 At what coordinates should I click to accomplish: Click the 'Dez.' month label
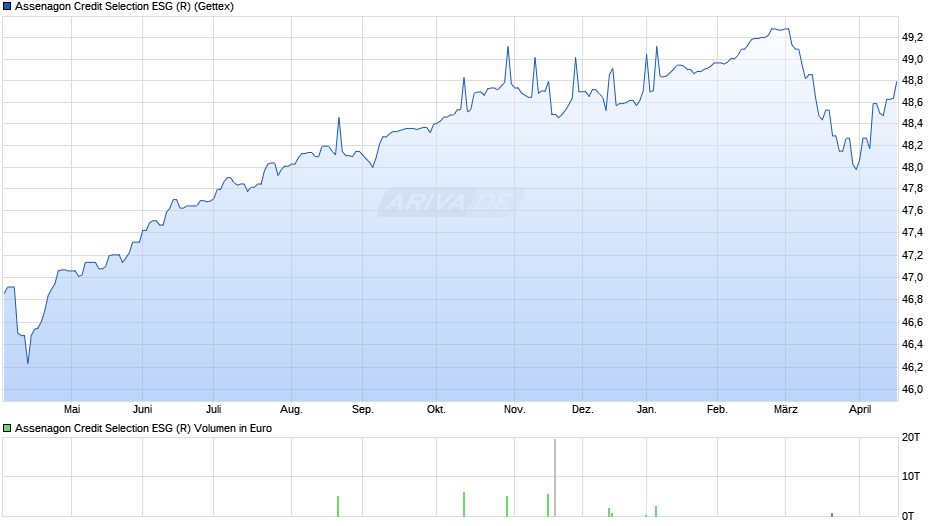583,409
